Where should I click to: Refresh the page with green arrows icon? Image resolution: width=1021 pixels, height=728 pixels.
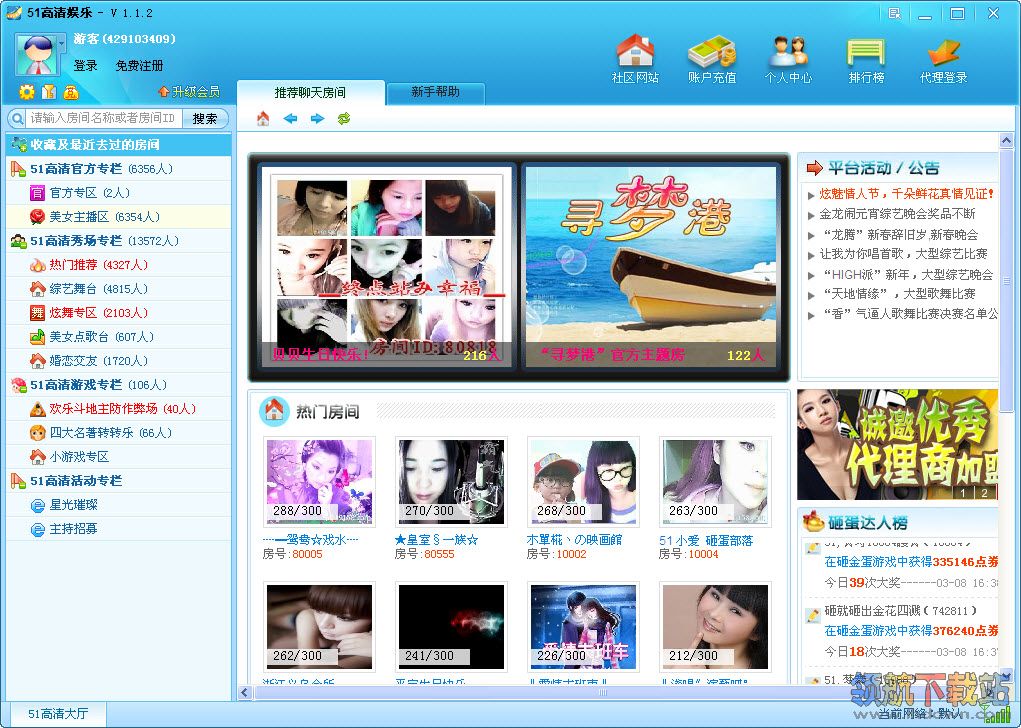[344, 119]
